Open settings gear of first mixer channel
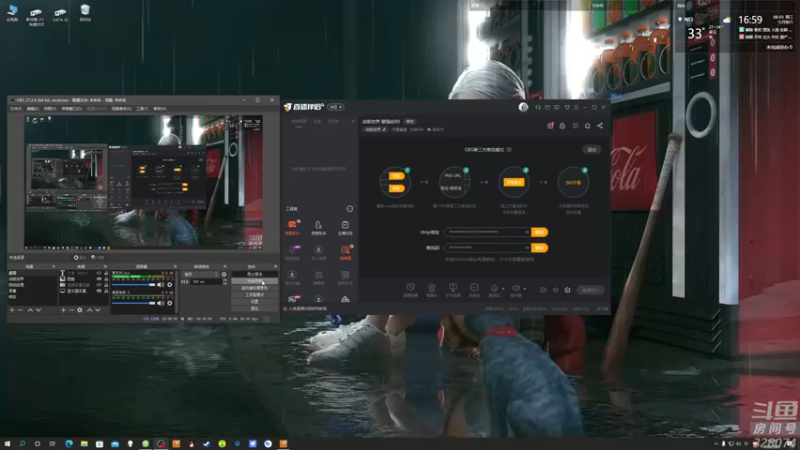This screenshot has height=450, width=800. click(169, 285)
